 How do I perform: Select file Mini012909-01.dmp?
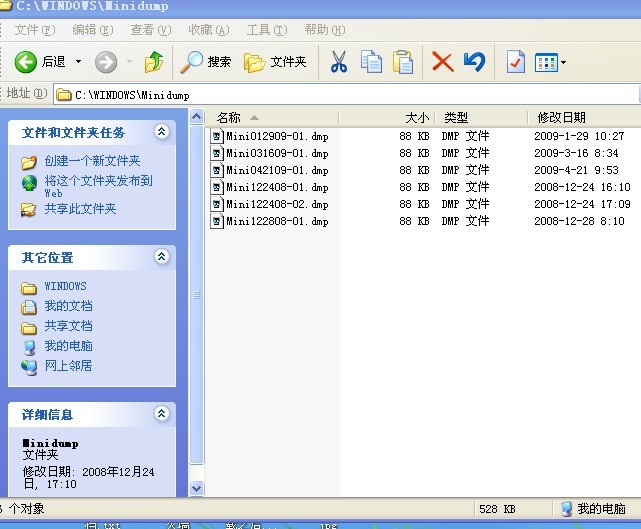277,136
